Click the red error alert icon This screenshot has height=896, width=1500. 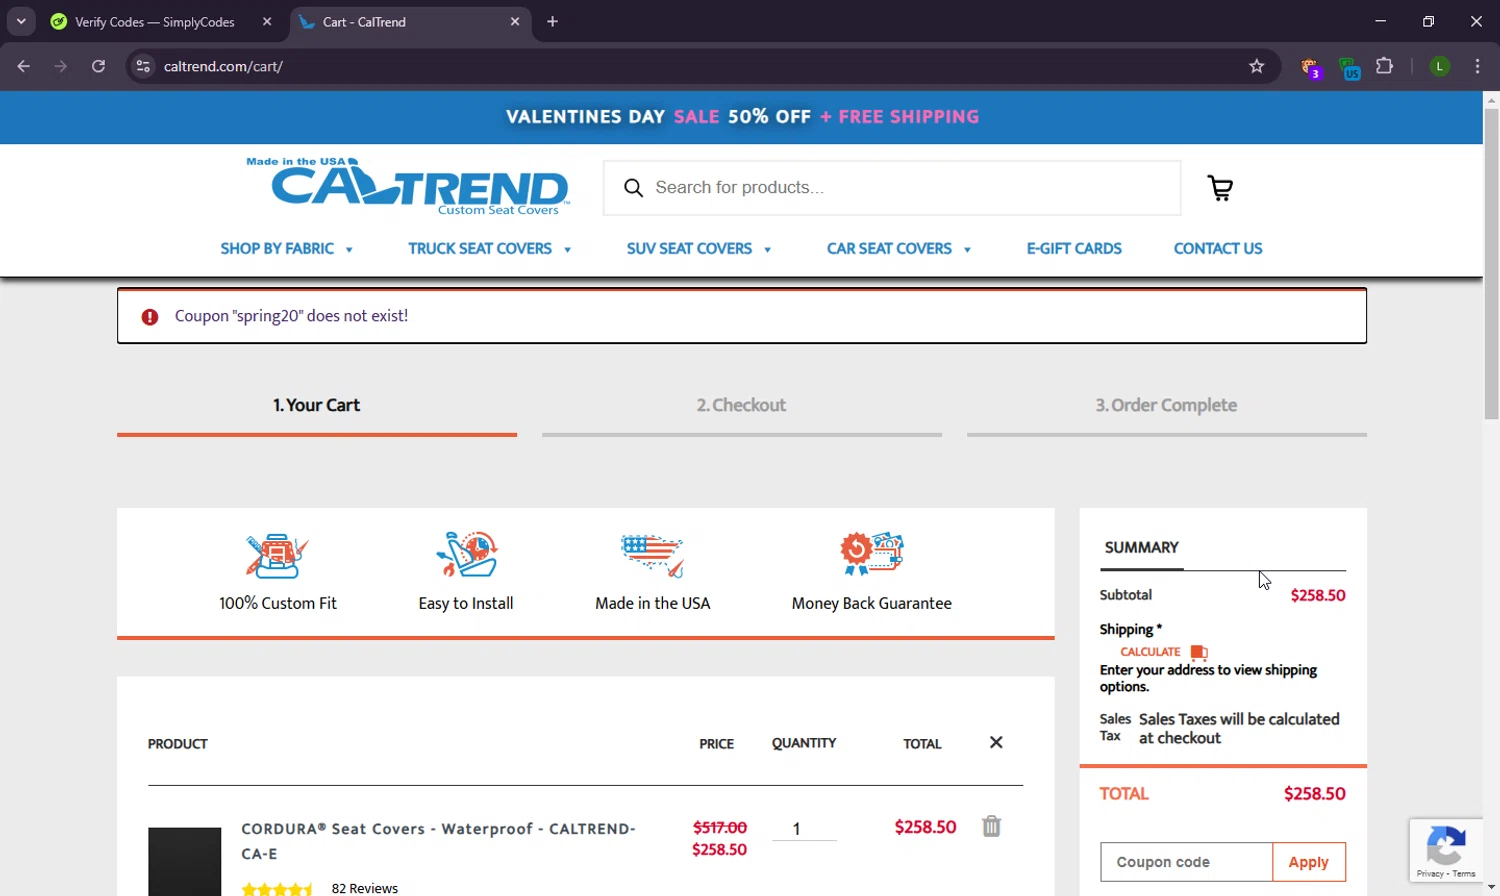pyautogui.click(x=150, y=317)
